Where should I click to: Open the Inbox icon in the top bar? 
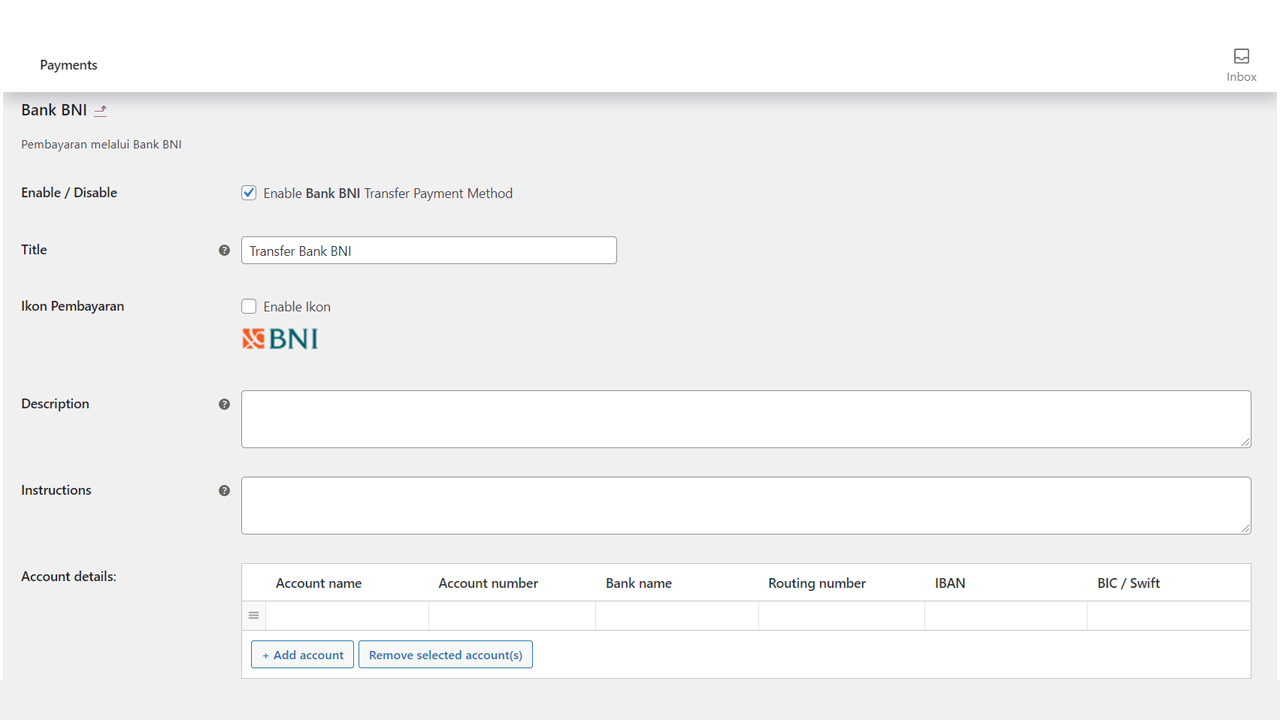pyautogui.click(x=1241, y=57)
